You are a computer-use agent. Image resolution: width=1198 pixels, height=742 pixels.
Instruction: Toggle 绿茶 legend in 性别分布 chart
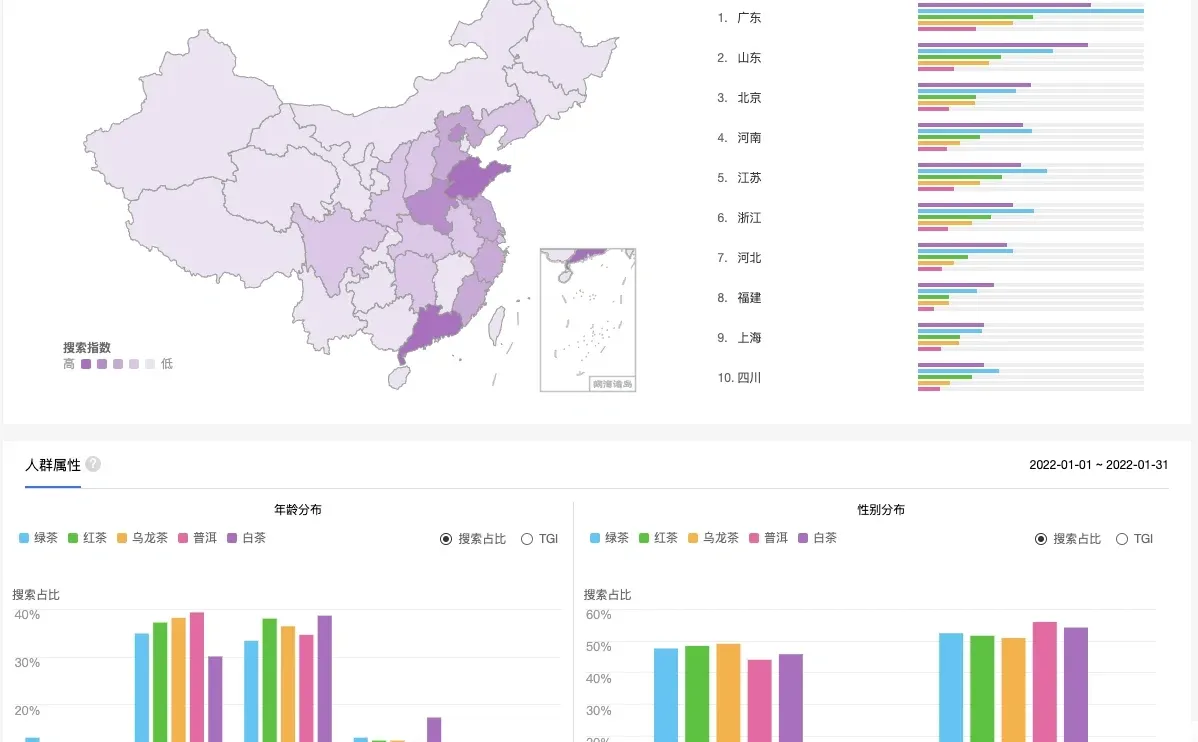(609, 538)
